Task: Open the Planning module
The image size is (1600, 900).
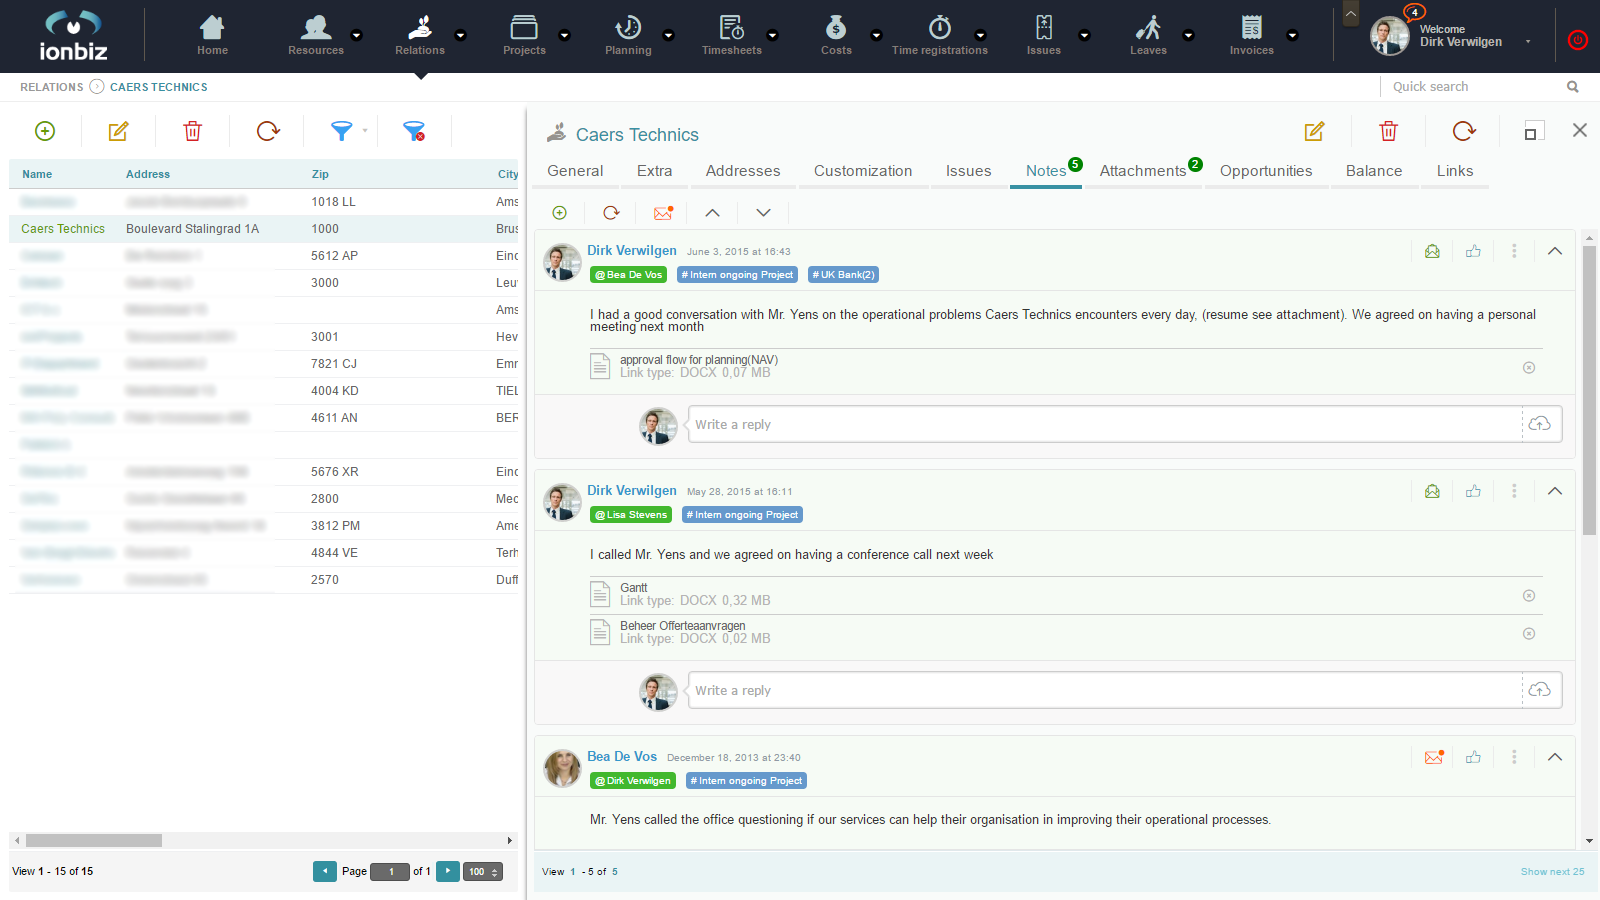Action: coord(628,35)
